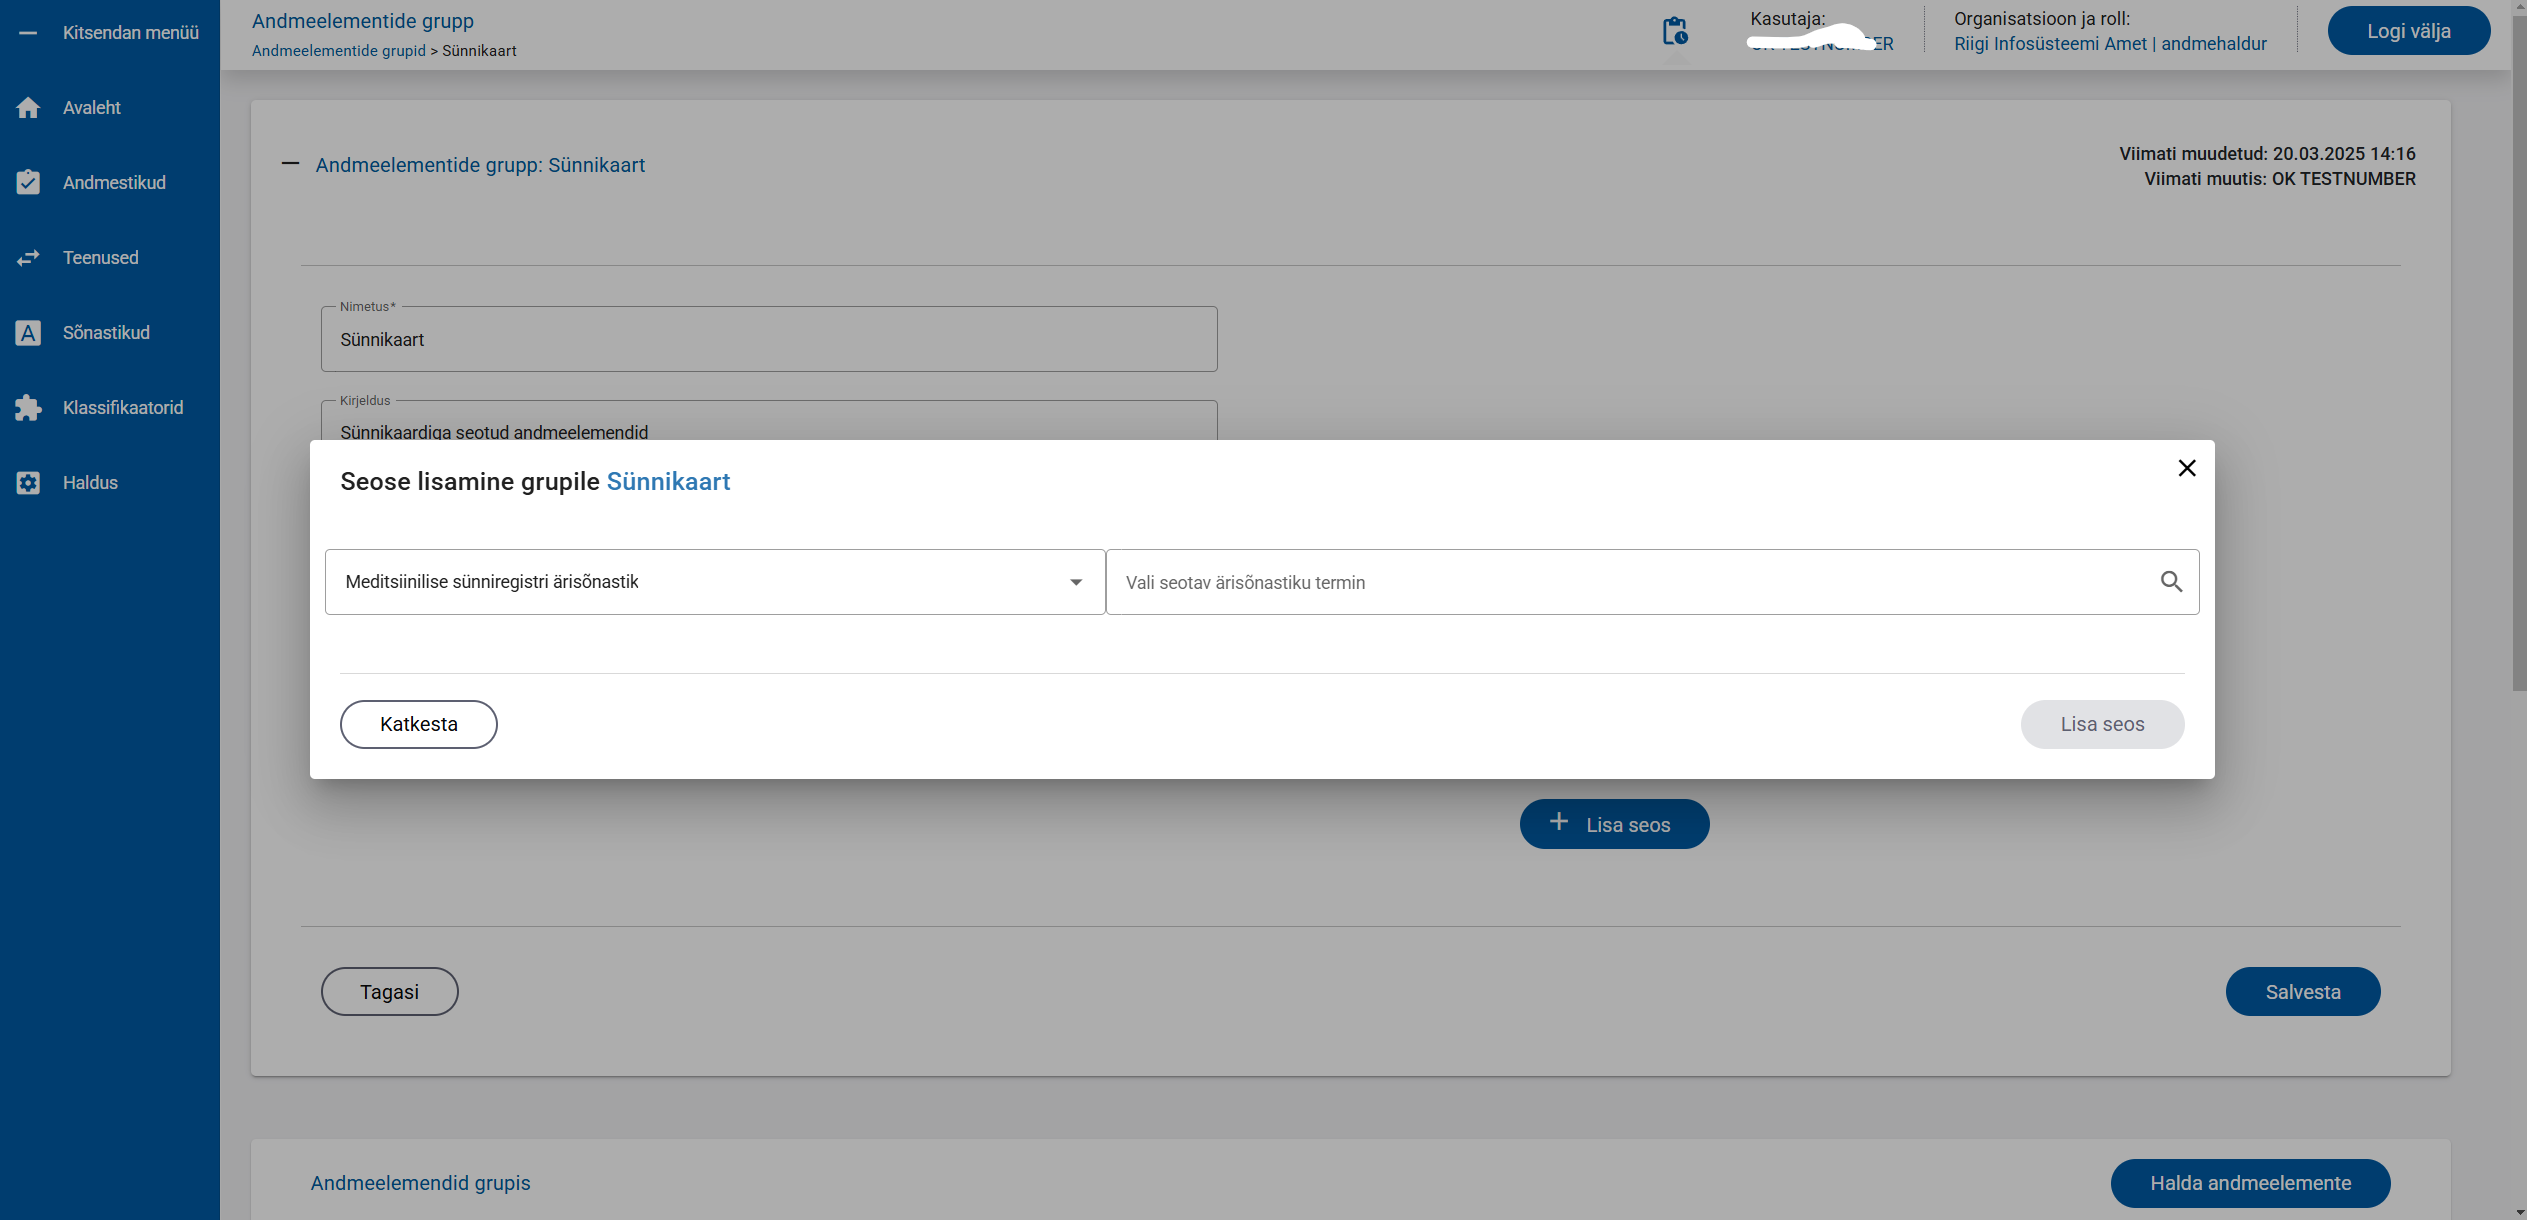Click the Sõnastikud letter A icon
This screenshot has width=2527, height=1220.
tap(28, 333)
